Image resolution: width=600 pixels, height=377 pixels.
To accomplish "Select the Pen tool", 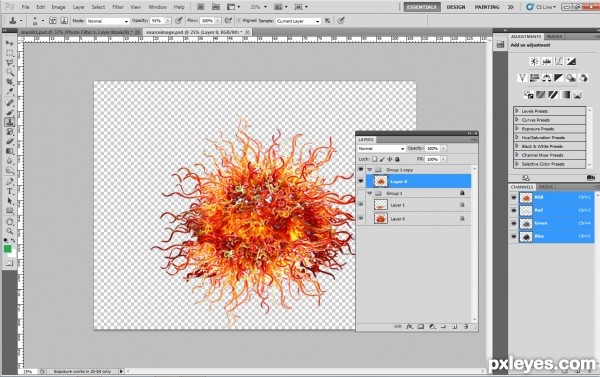I will click(x=10, y=181).
